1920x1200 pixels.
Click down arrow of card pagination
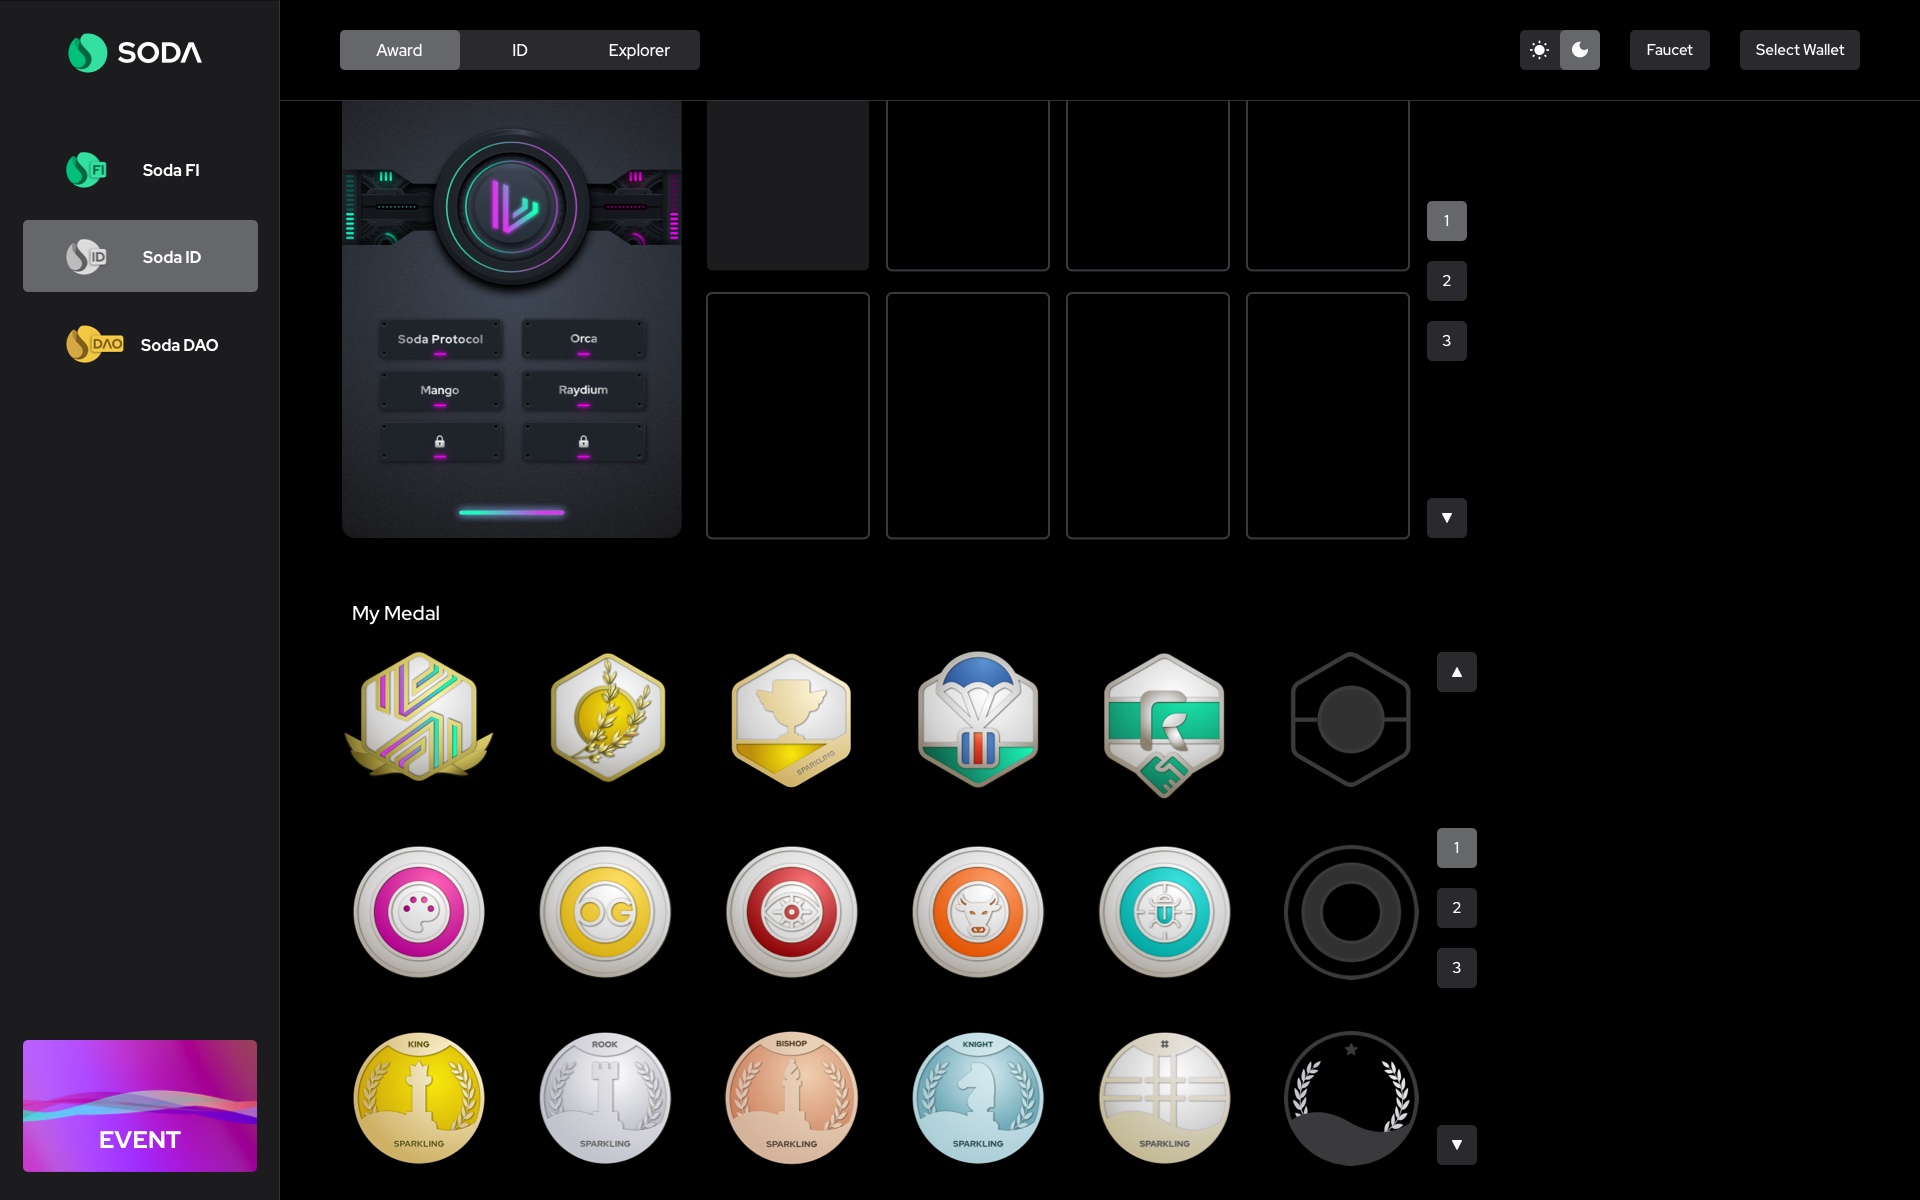pyautogui.click(x=1446, y=518)
